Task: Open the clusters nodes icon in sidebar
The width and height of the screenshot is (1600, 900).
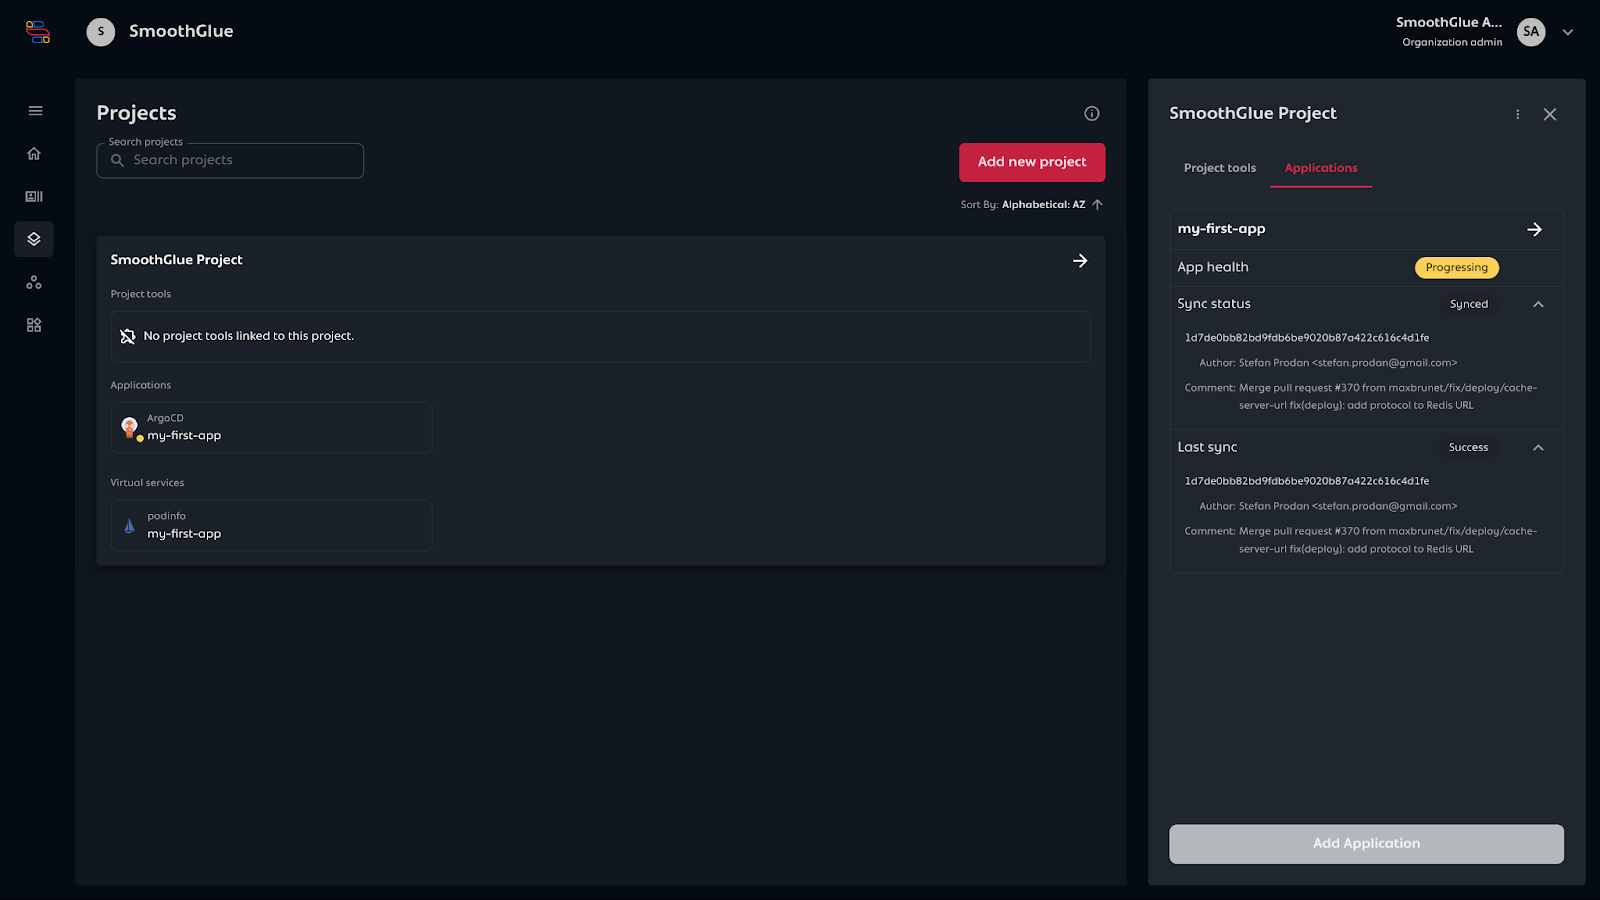Action: click(34, 282)
